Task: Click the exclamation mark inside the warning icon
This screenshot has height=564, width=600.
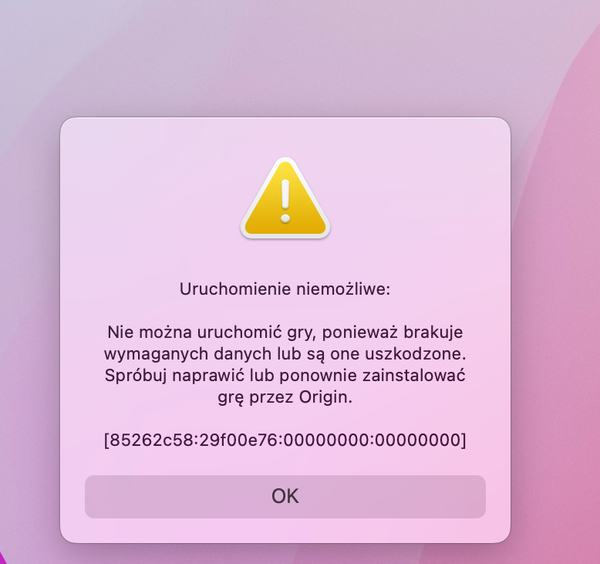Action: [x=285, y=201]
